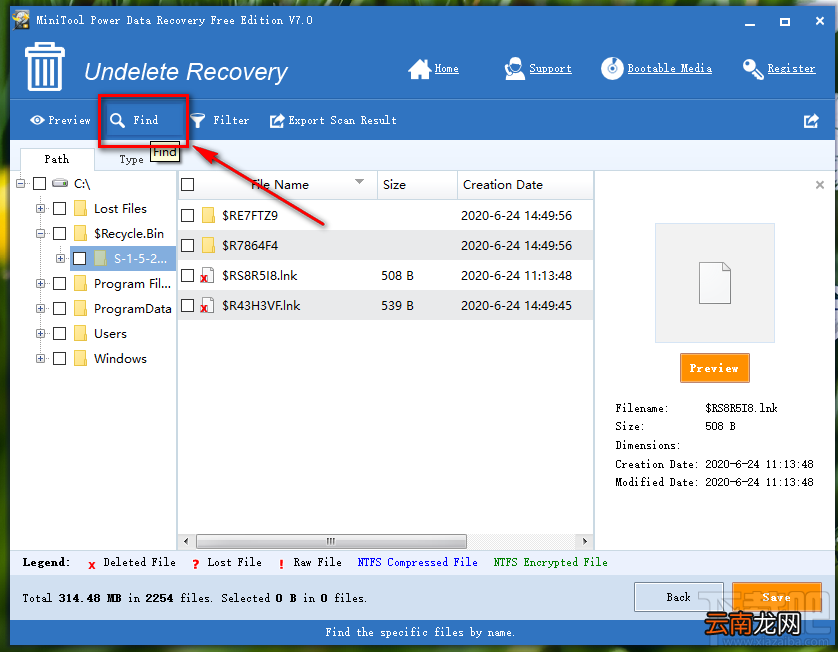This screenshot has width=838, height=652.
Task: Click the $RE7FTZ9 folder icon
Action: (208, 215)
